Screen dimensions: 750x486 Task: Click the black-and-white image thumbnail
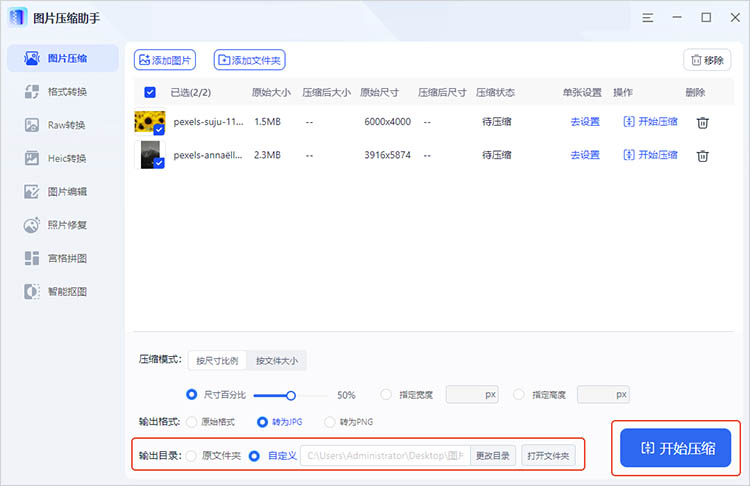(150, 155)
